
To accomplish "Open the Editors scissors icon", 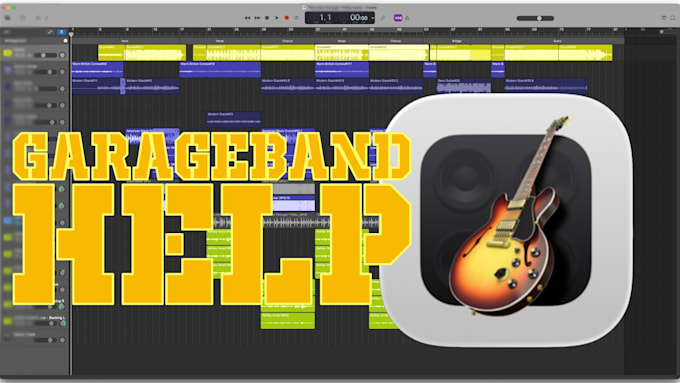I will coord(46,18).
